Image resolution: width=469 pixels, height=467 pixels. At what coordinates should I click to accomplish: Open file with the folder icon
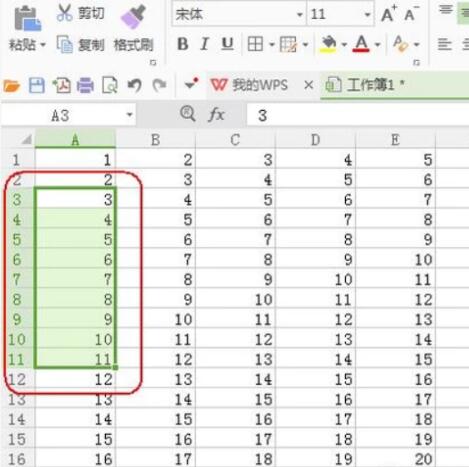click(12, 86)
